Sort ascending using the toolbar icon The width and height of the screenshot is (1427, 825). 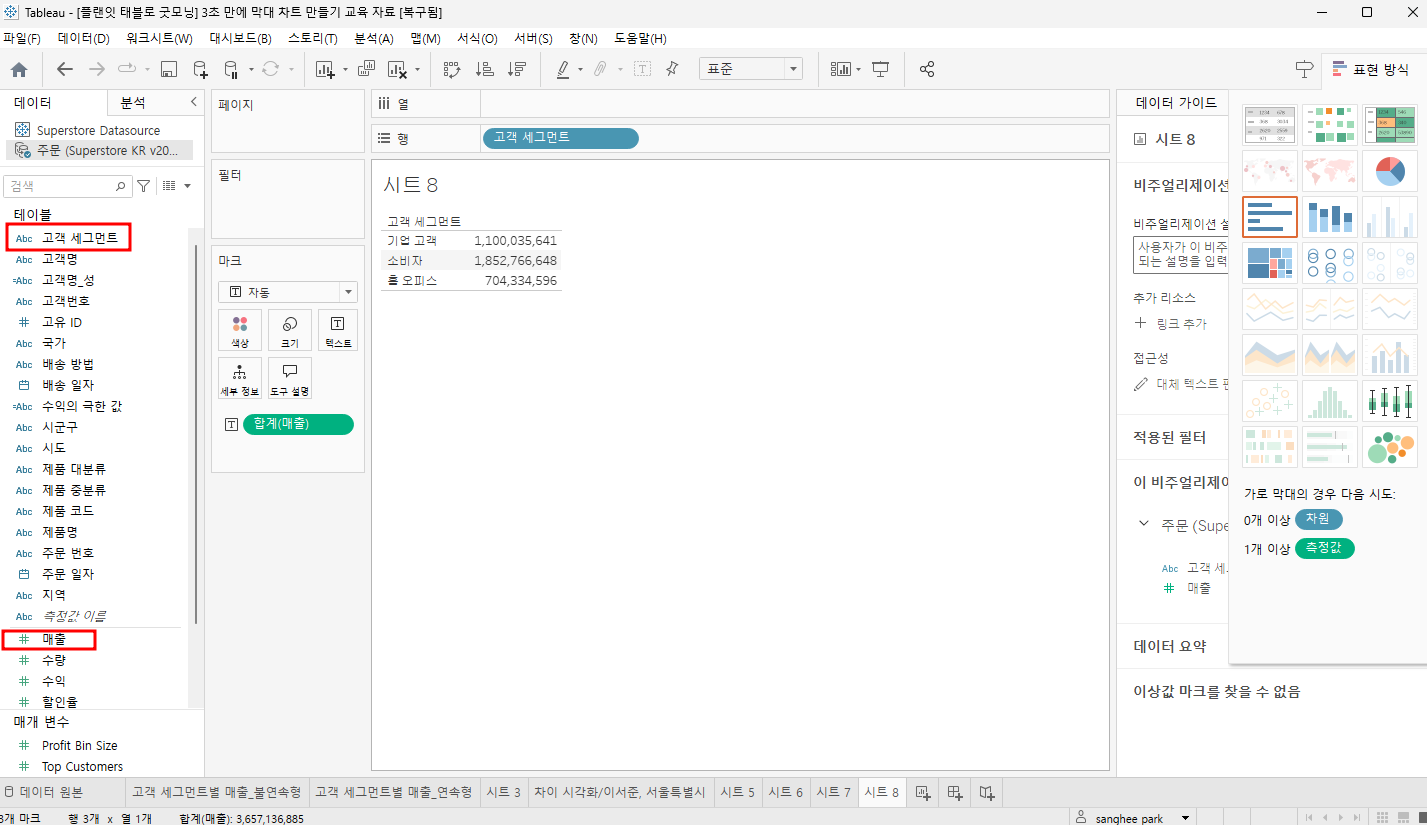click(485, 69)
